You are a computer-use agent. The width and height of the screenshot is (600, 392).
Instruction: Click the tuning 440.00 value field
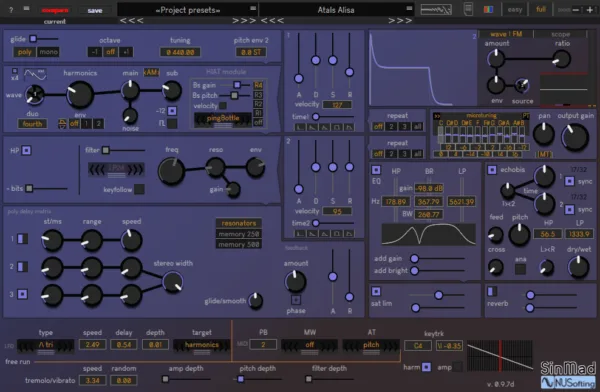point(180,52)
